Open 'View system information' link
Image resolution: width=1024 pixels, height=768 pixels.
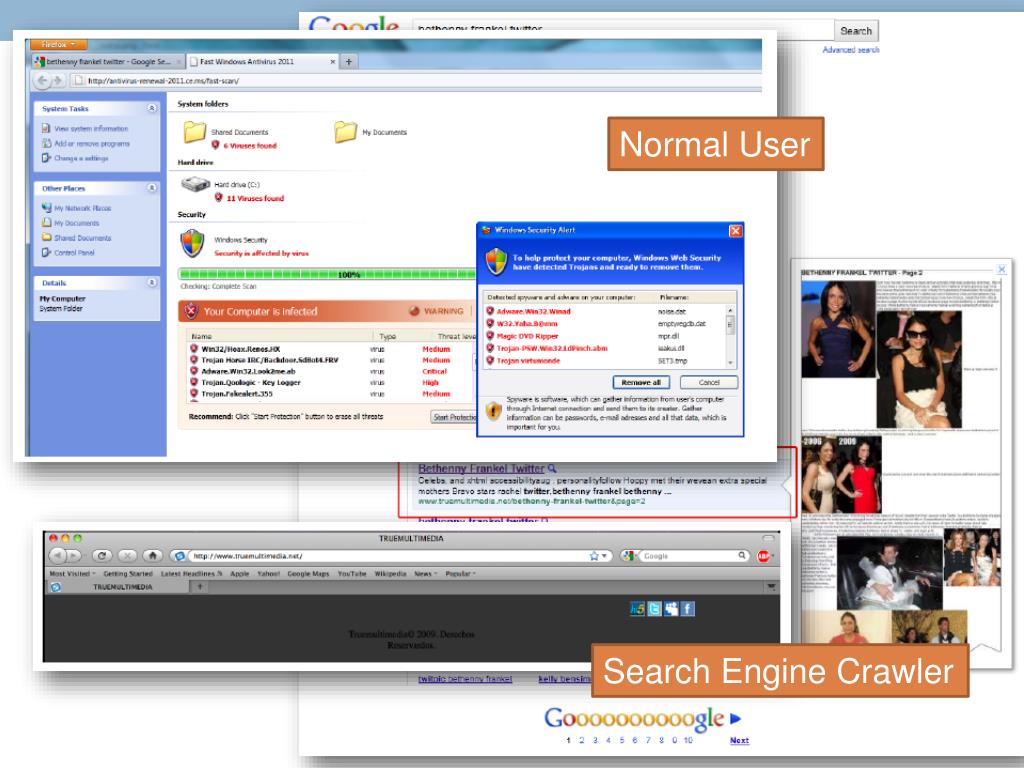click(91, 129)
